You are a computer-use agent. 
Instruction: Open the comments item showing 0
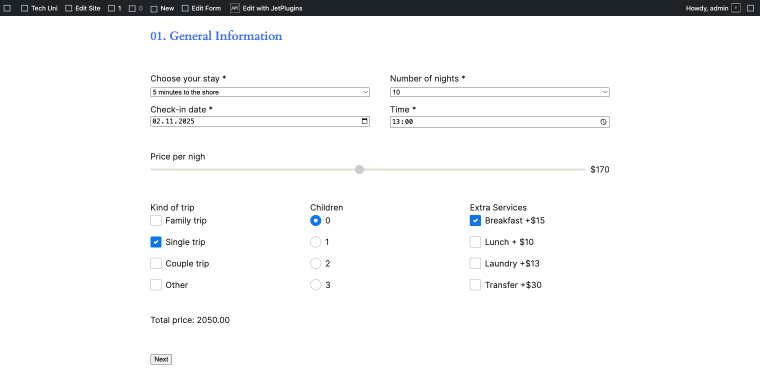(136, 8)
